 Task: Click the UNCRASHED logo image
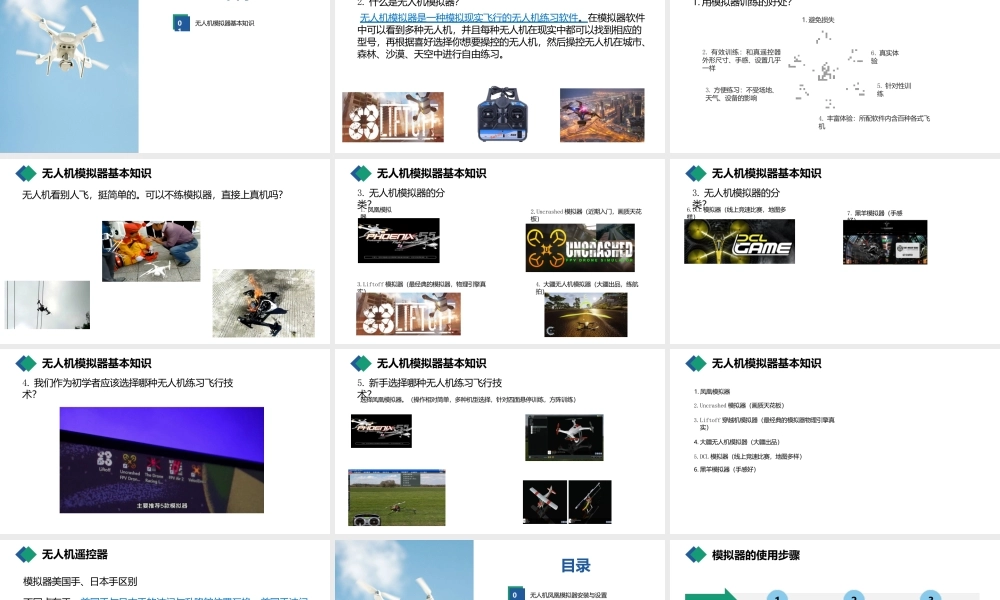(580, 248)
